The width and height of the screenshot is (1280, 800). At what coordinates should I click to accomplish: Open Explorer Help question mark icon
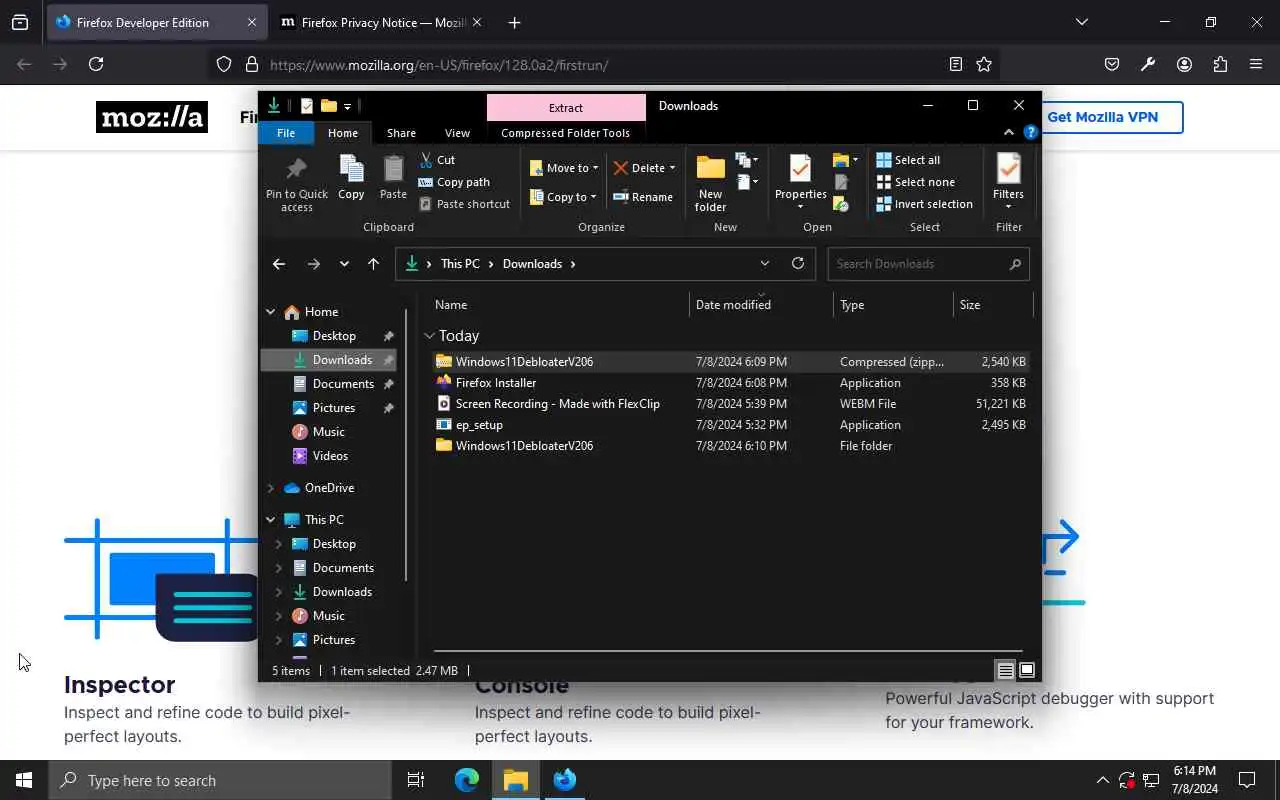pos(1030,132)
